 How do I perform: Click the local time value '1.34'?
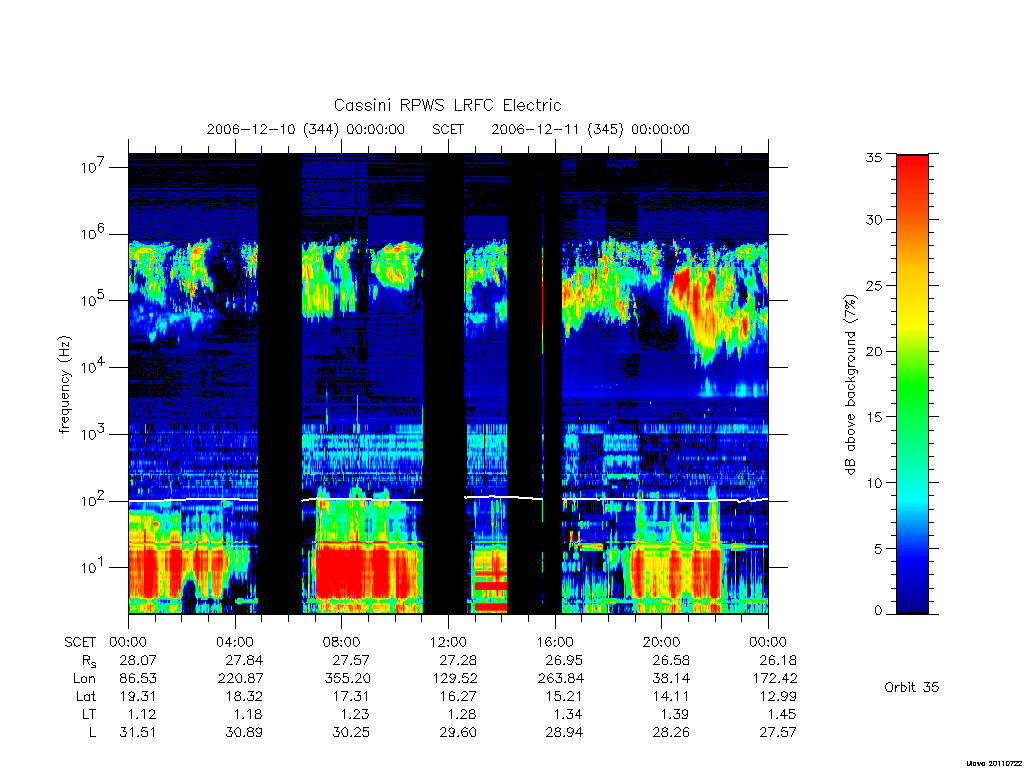pos(569,714)
